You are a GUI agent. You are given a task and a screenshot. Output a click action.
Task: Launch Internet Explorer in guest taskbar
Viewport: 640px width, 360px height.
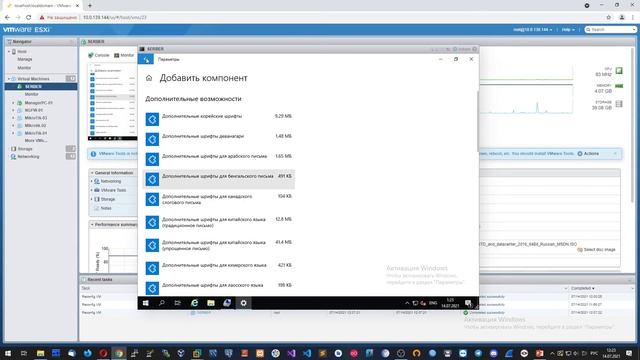tap(195, 303)
